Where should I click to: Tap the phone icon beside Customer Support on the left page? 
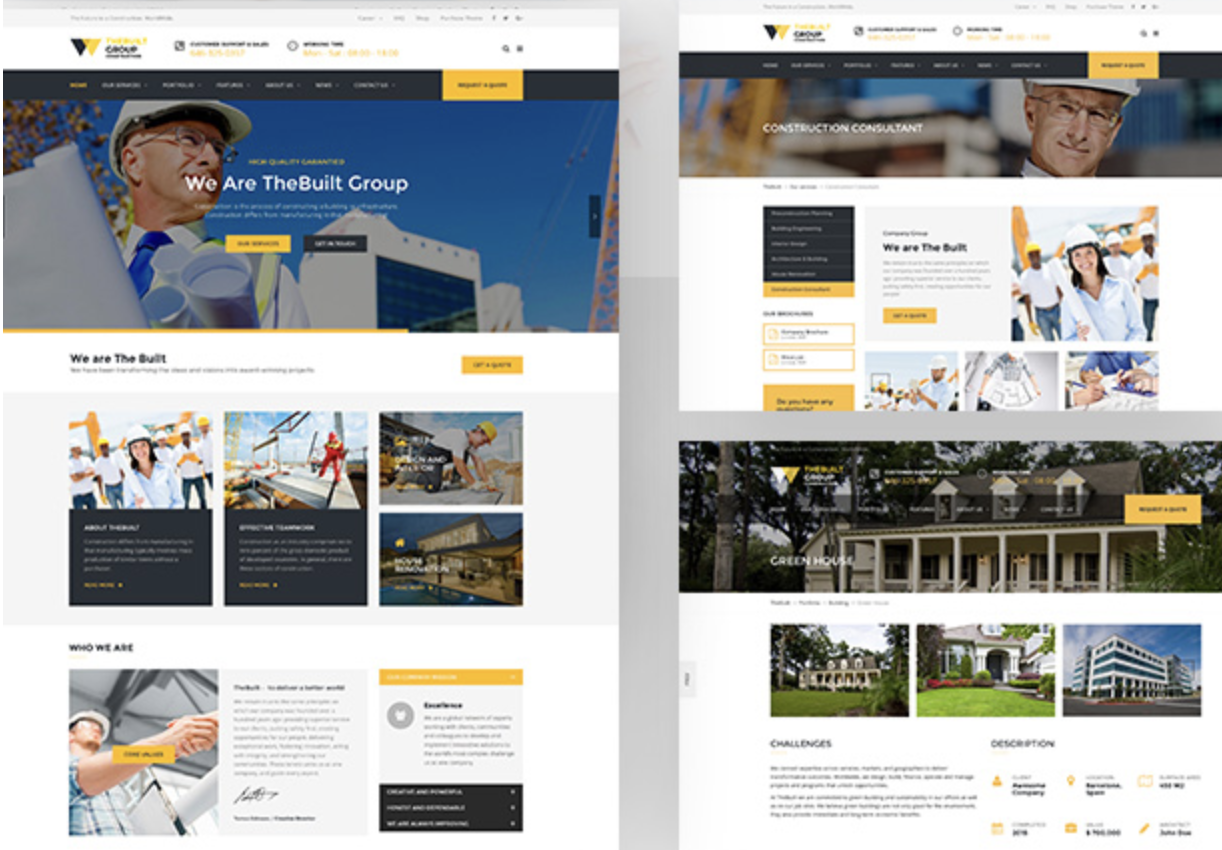pos(179,45)
